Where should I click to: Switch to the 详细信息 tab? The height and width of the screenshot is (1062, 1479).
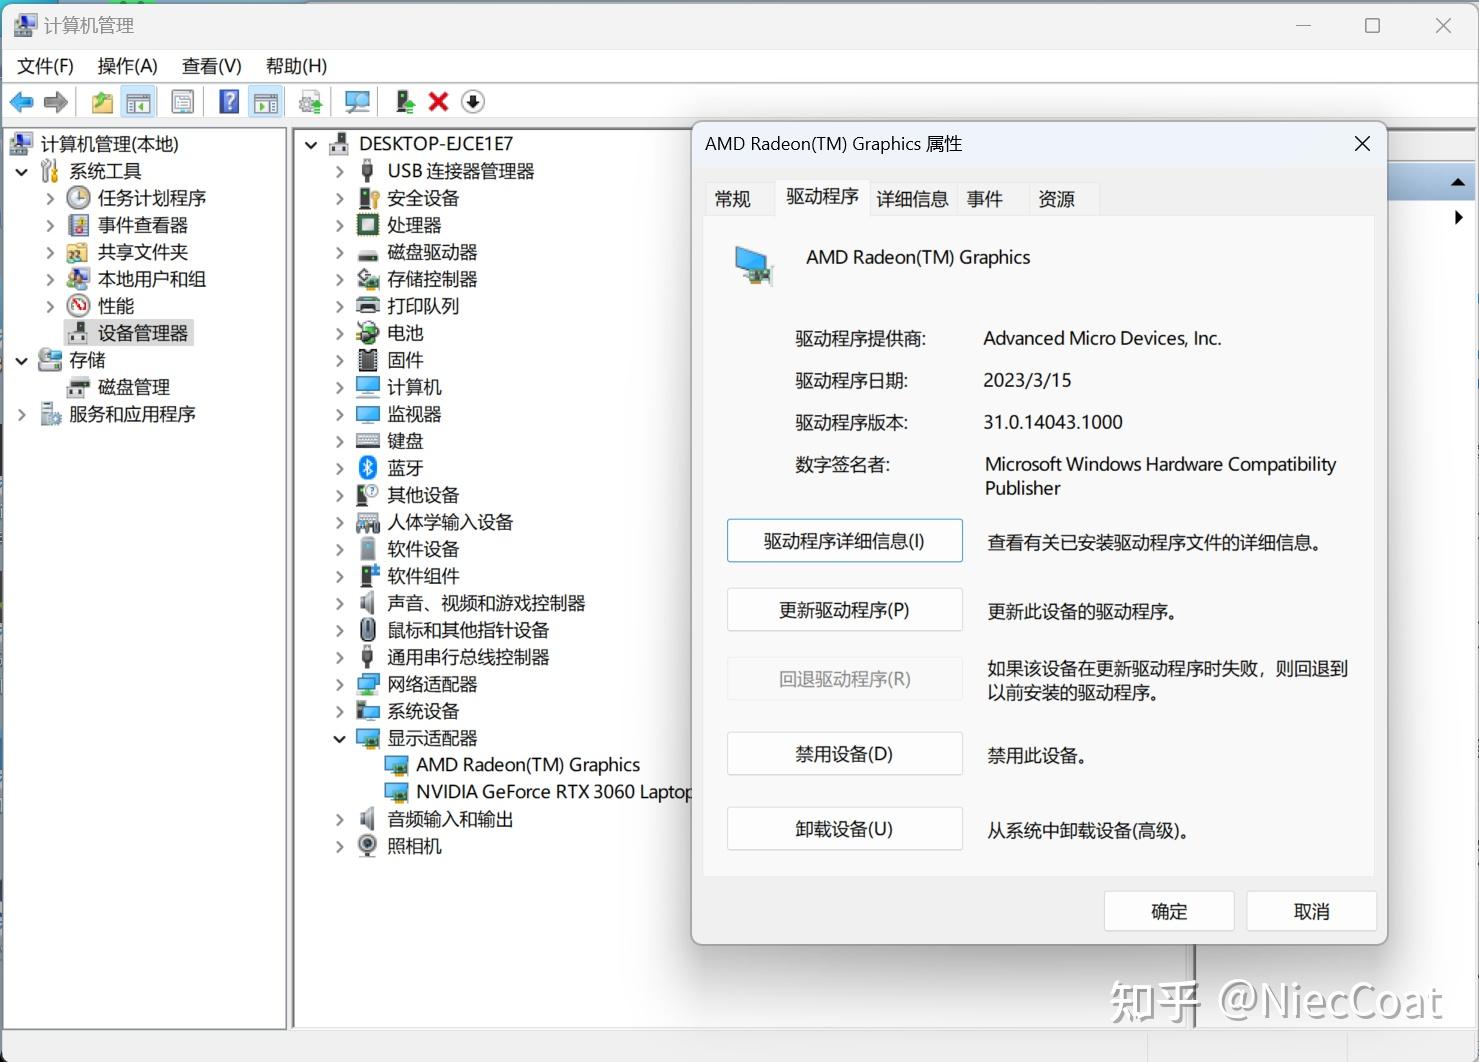pos(911,198)
